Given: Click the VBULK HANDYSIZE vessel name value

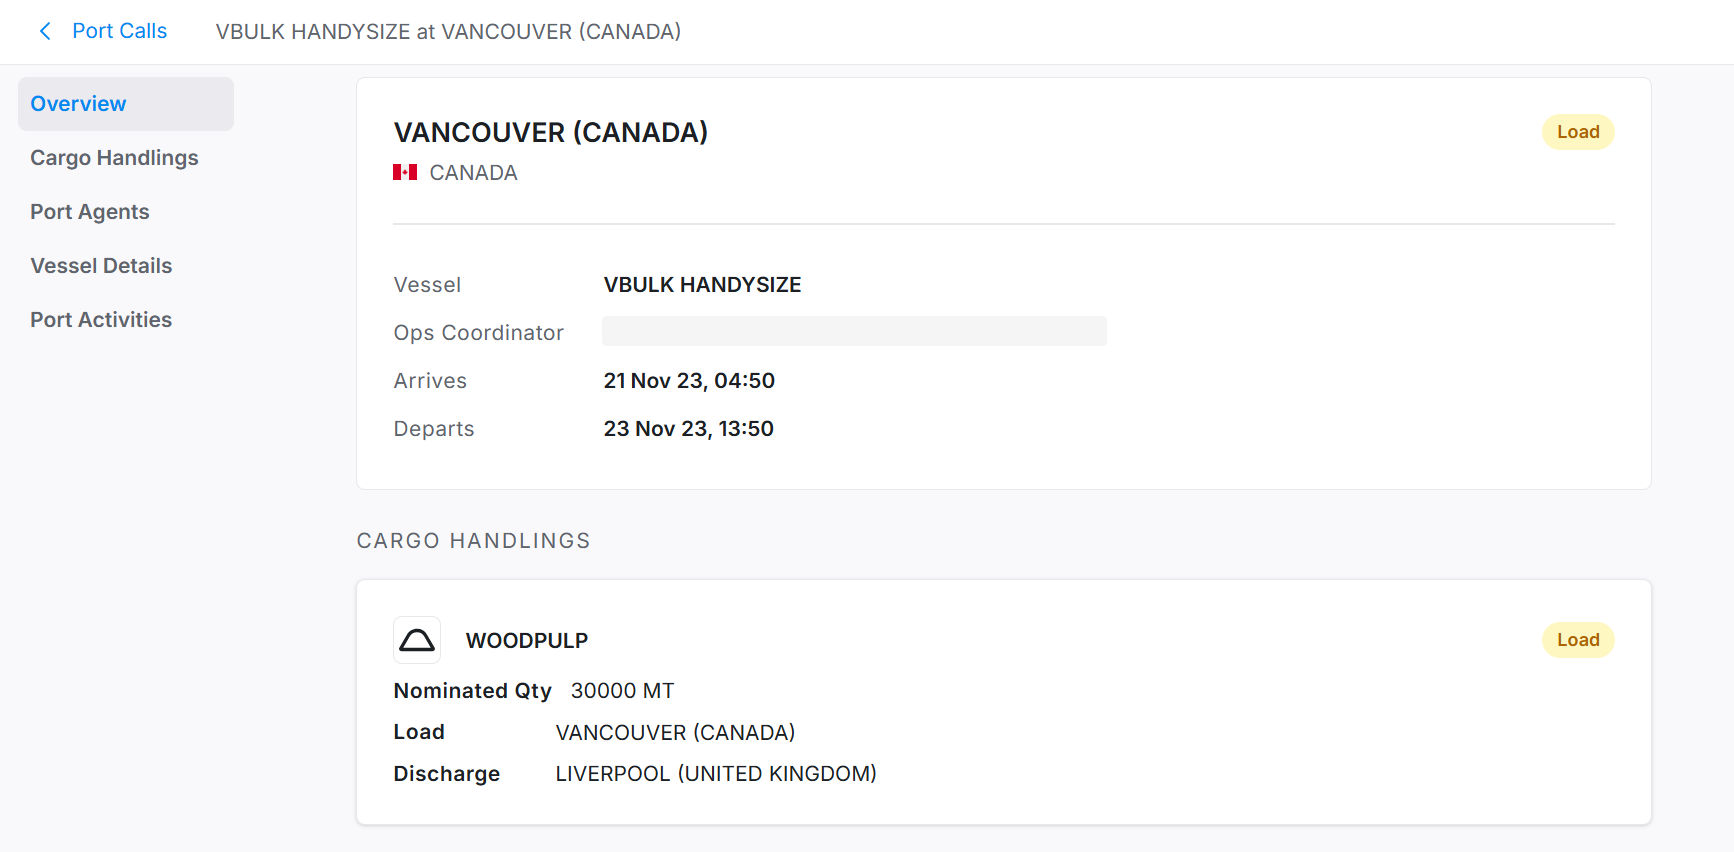Looking at the screenshot, I should 702,285.
